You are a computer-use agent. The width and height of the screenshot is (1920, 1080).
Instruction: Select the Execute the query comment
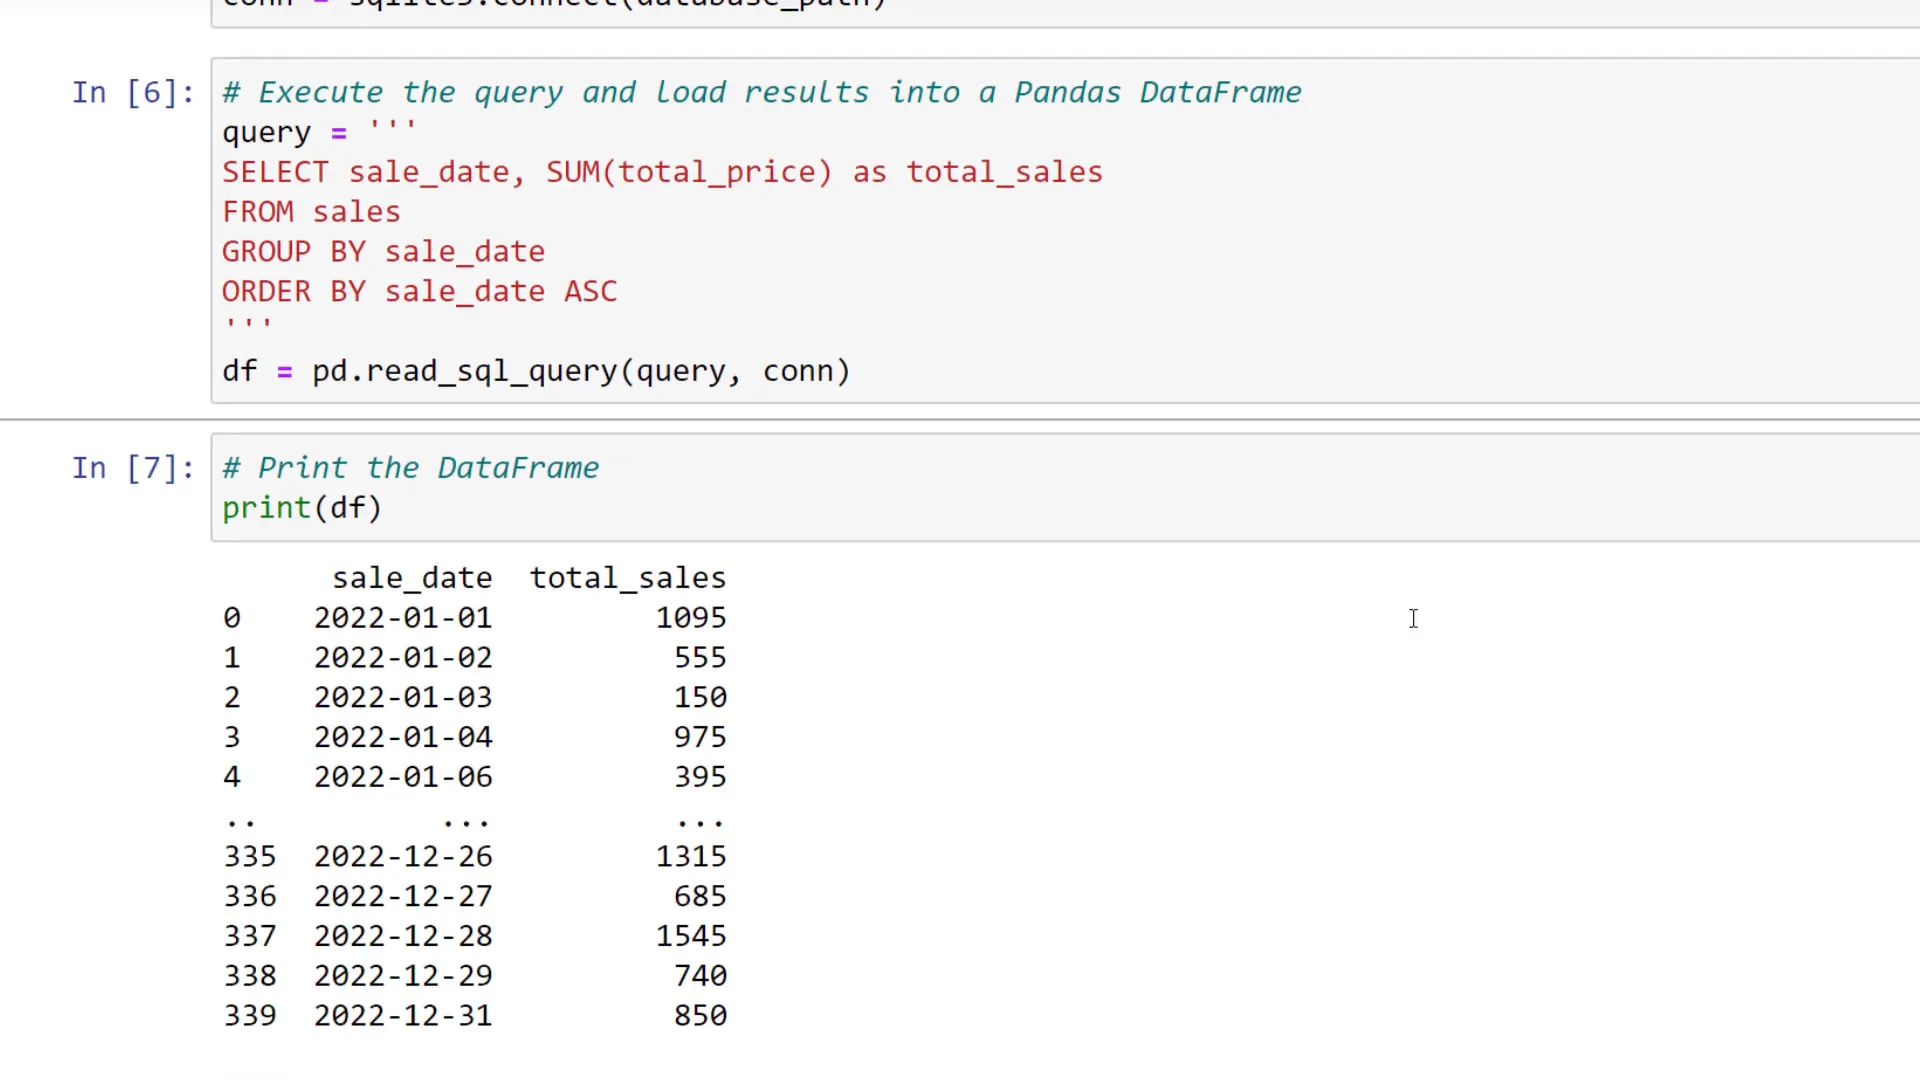click(x=760, y=91)
